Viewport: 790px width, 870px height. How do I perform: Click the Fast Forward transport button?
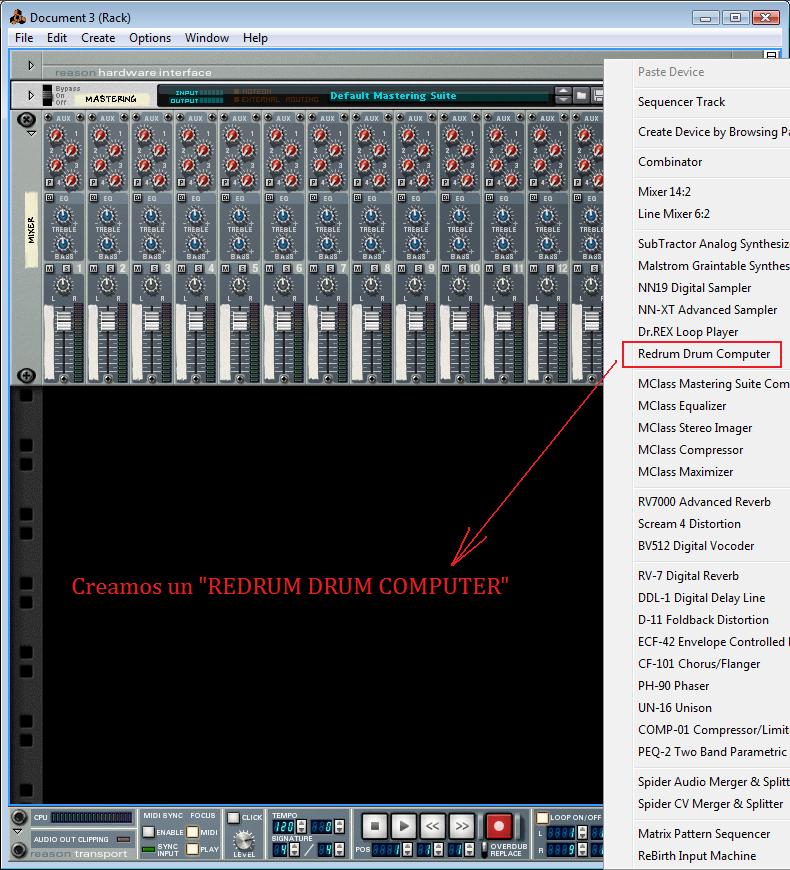tap(462, 827)
